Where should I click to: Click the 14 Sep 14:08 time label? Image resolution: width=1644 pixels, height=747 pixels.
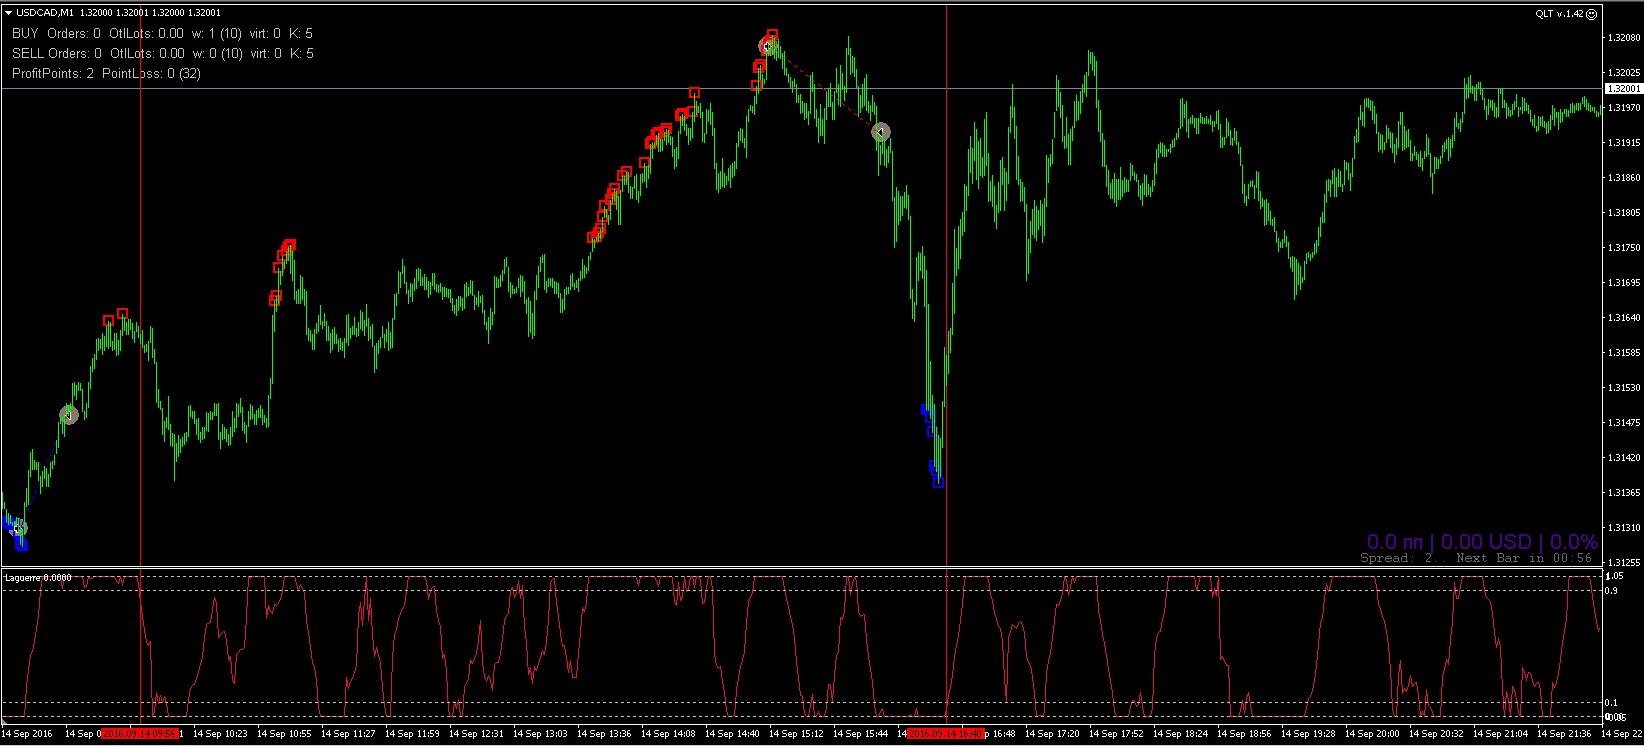pyautogui.click(x=668, y=734)
